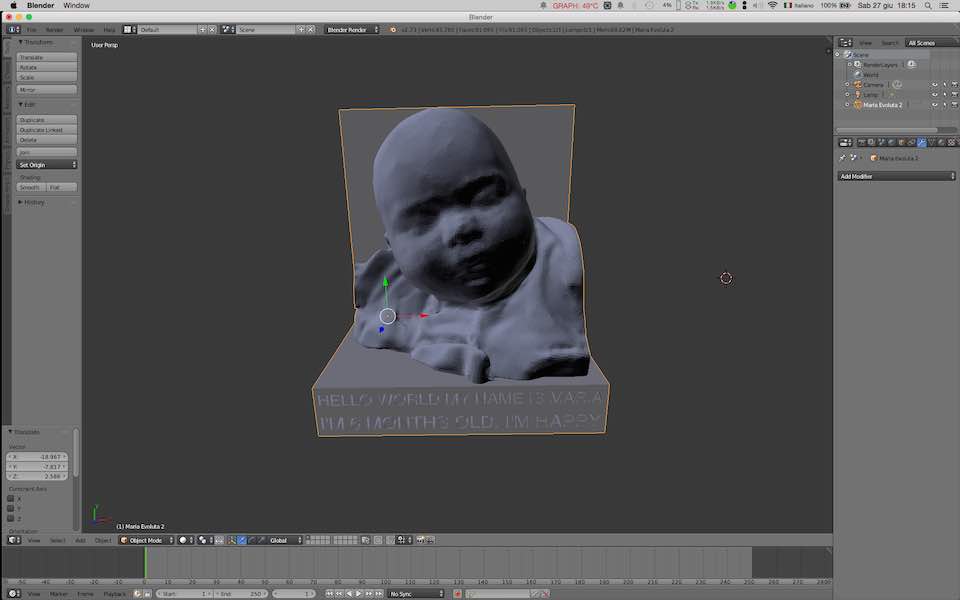Screen dimensions: 960x600
Task: Enable the Y constraint axis checkbox
Action: 10,508
